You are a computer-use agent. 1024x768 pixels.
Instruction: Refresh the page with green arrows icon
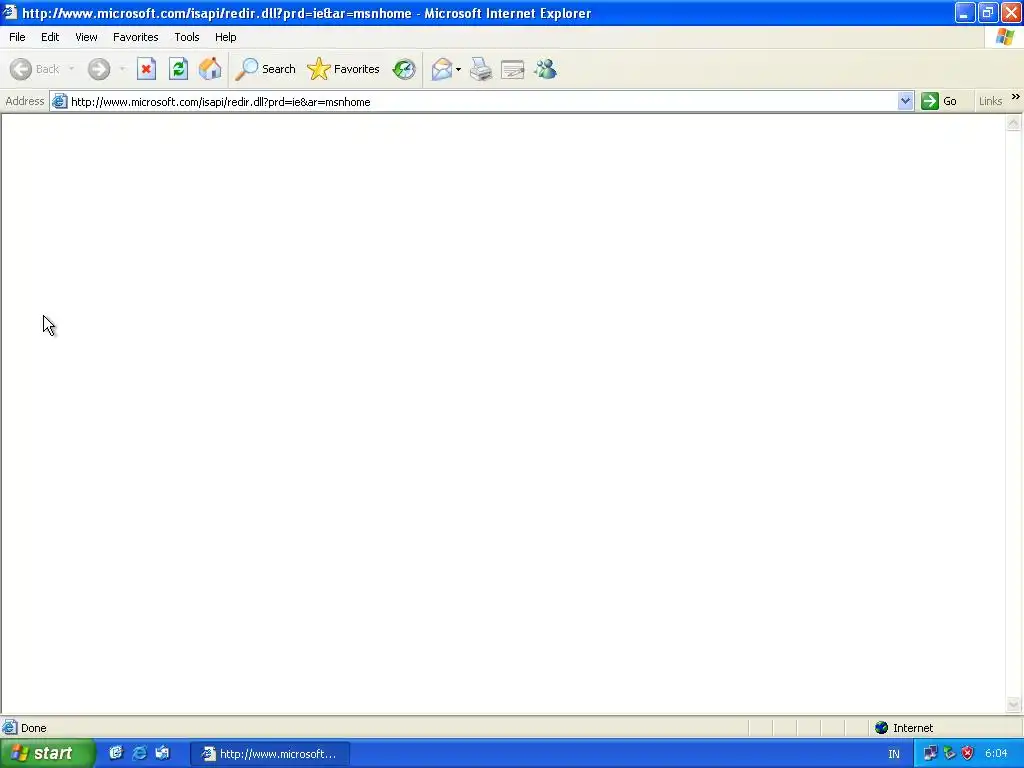tap(178, 69)
